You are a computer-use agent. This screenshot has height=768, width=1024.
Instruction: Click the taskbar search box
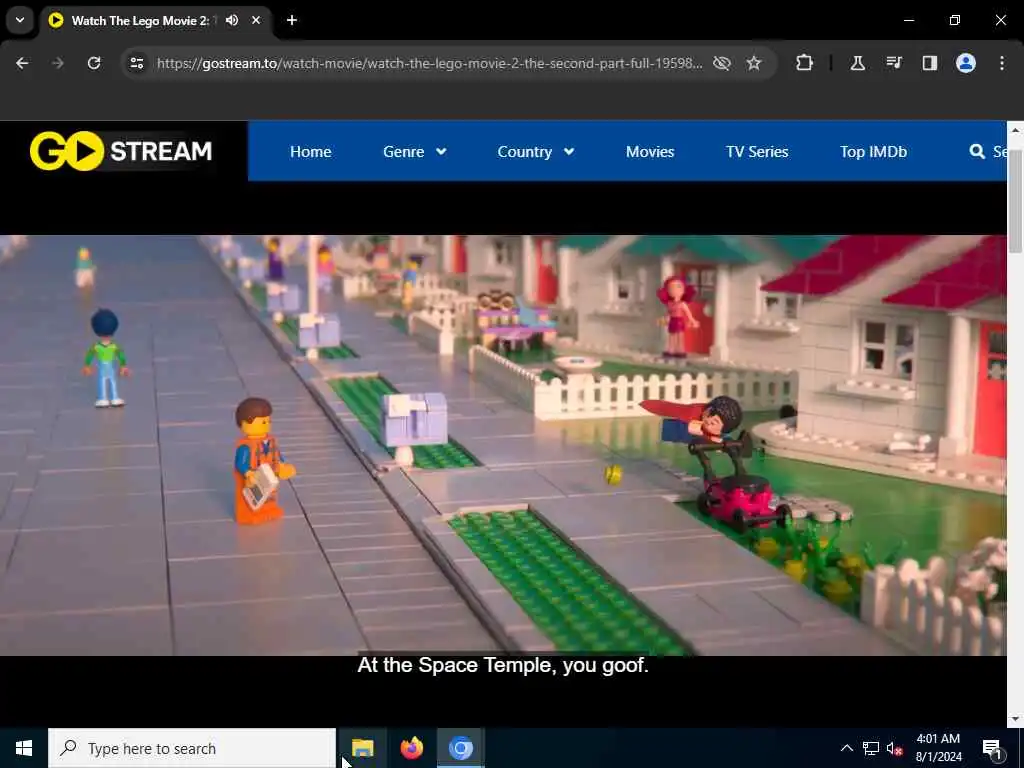click(x=192, y=748)
